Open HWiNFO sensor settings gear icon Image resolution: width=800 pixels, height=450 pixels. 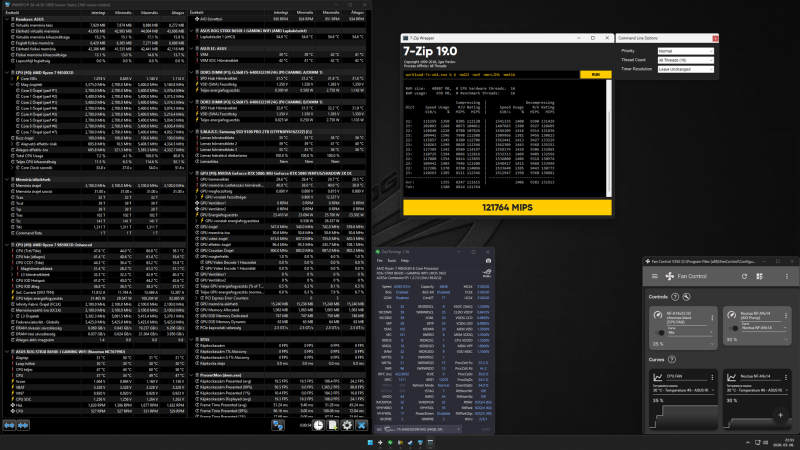point(347,425)
